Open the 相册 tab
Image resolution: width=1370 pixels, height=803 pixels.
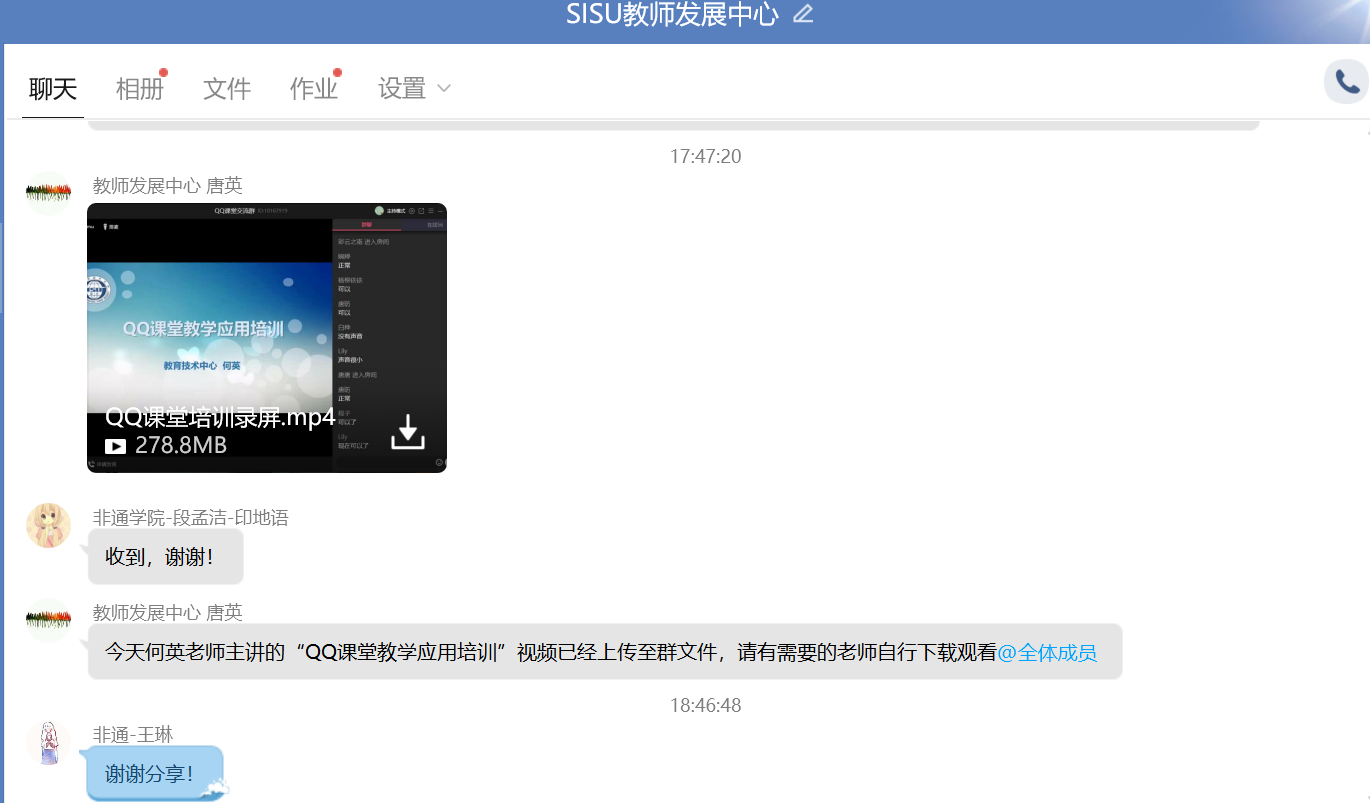[139, 89]
